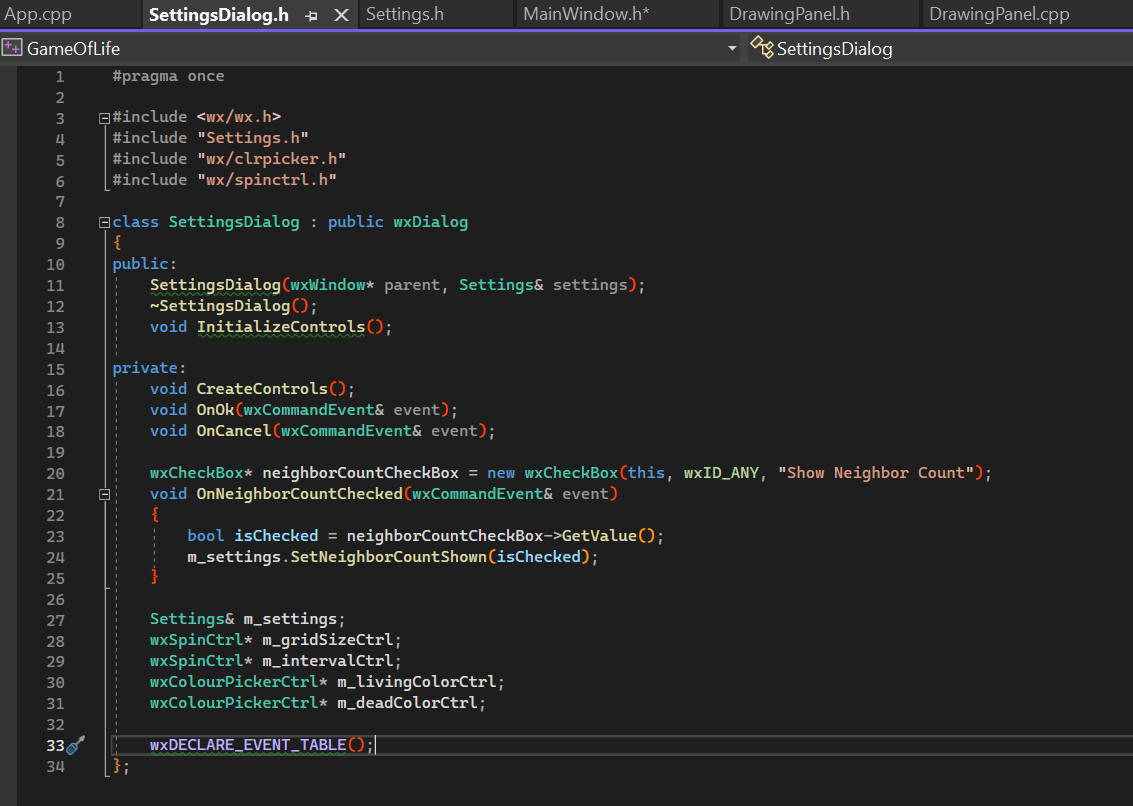Open the MainWindow.h* tab
Screen dimensions: 1133x806
(586, 15)
